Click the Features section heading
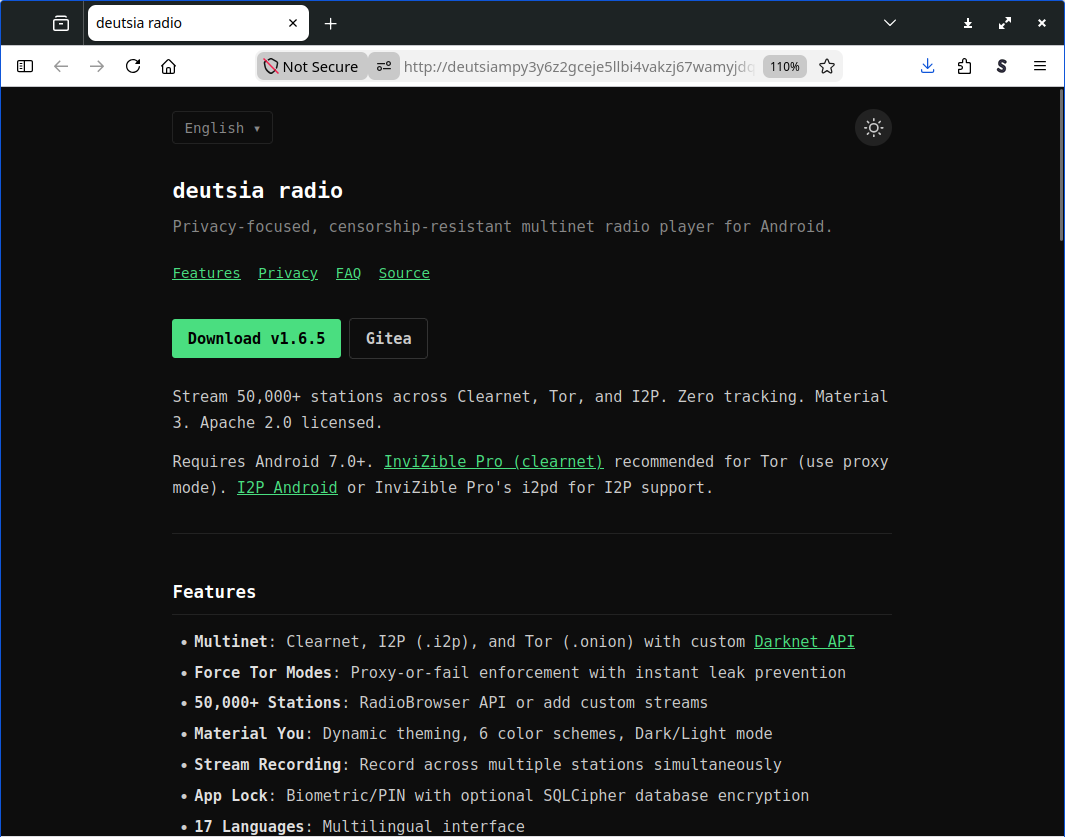Viewport: 1065px width, 837px height. pyautogui.click(x=214, y=592)
